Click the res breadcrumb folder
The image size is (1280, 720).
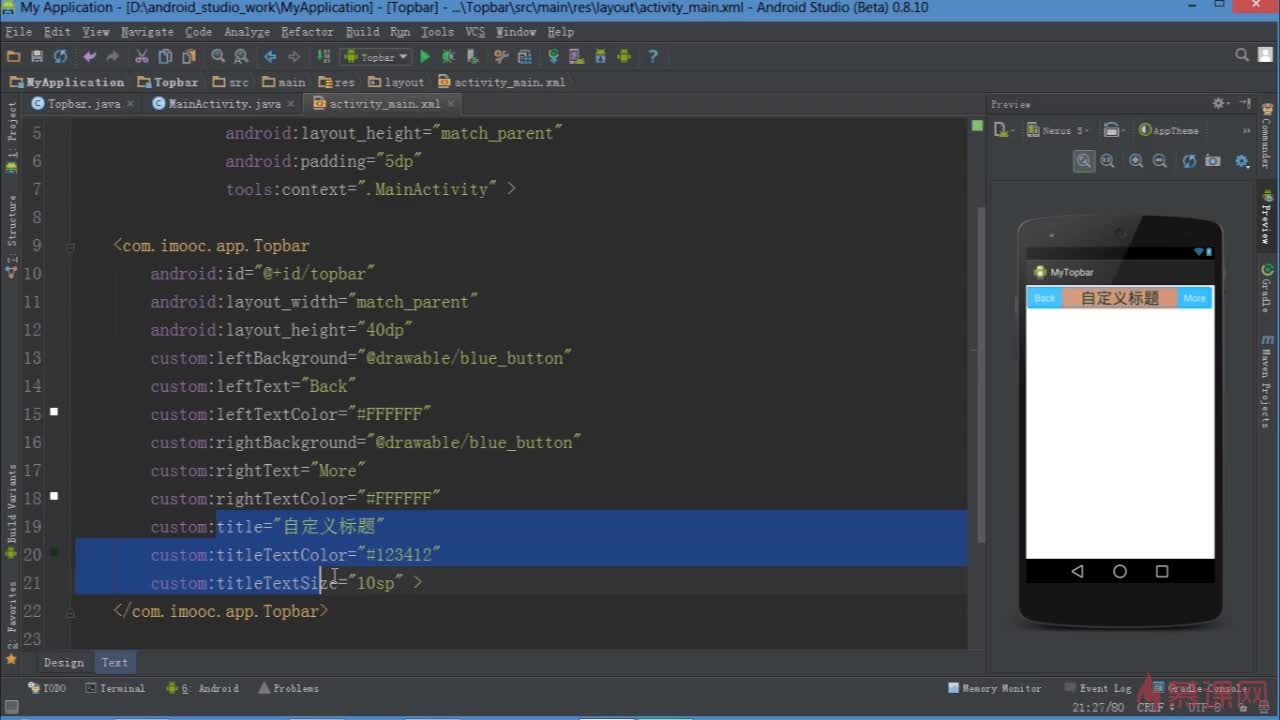pyautogui.click(x=337, y=82)
